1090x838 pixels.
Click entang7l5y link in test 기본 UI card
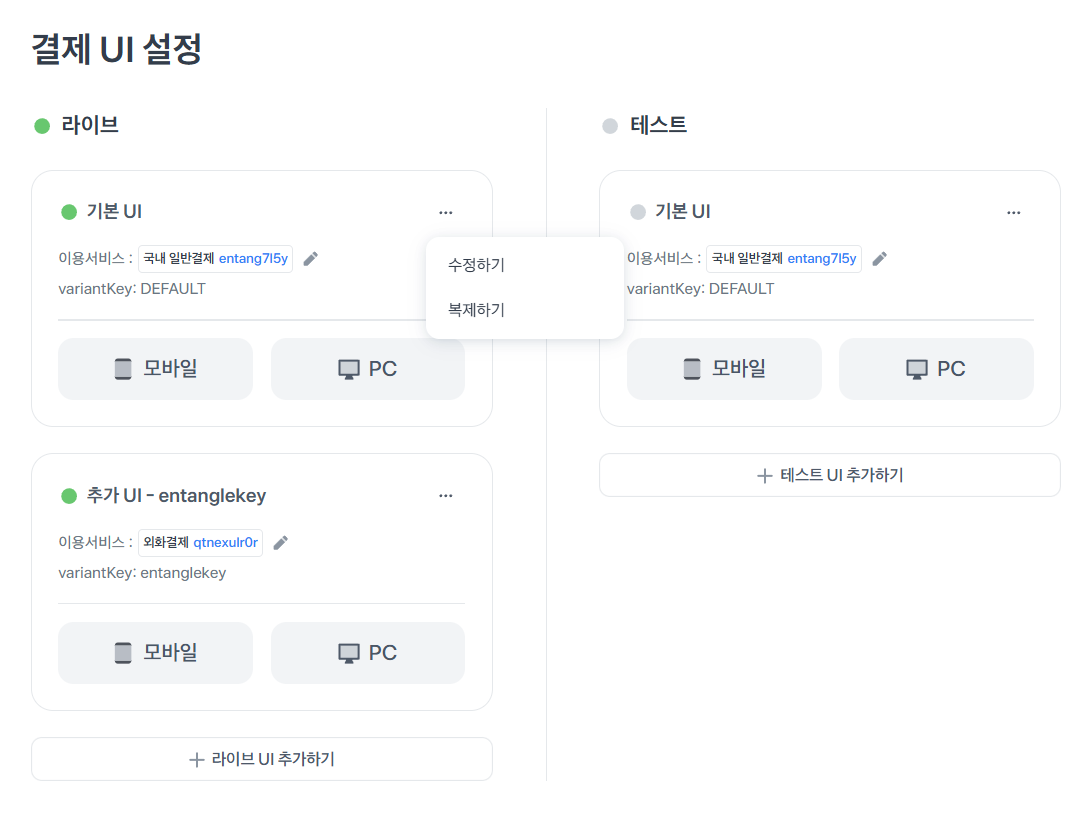click(821, 259)
